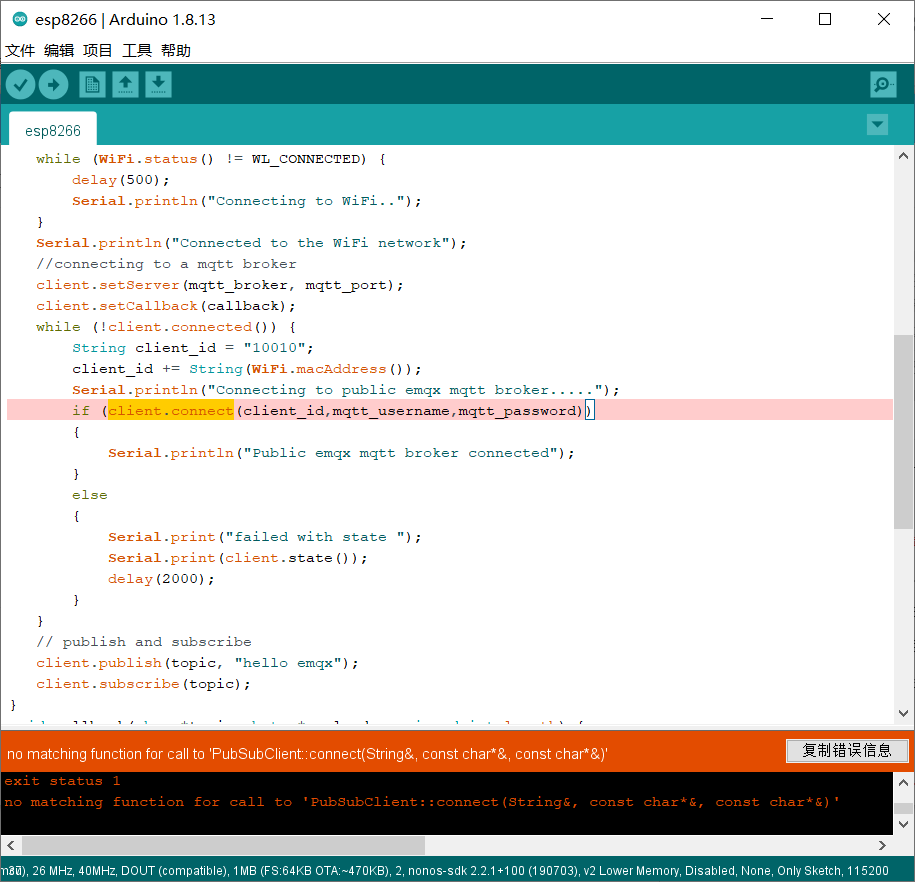Click 'client.setCallback(callback);' line

pyautogui.click(x=166, y=306)
